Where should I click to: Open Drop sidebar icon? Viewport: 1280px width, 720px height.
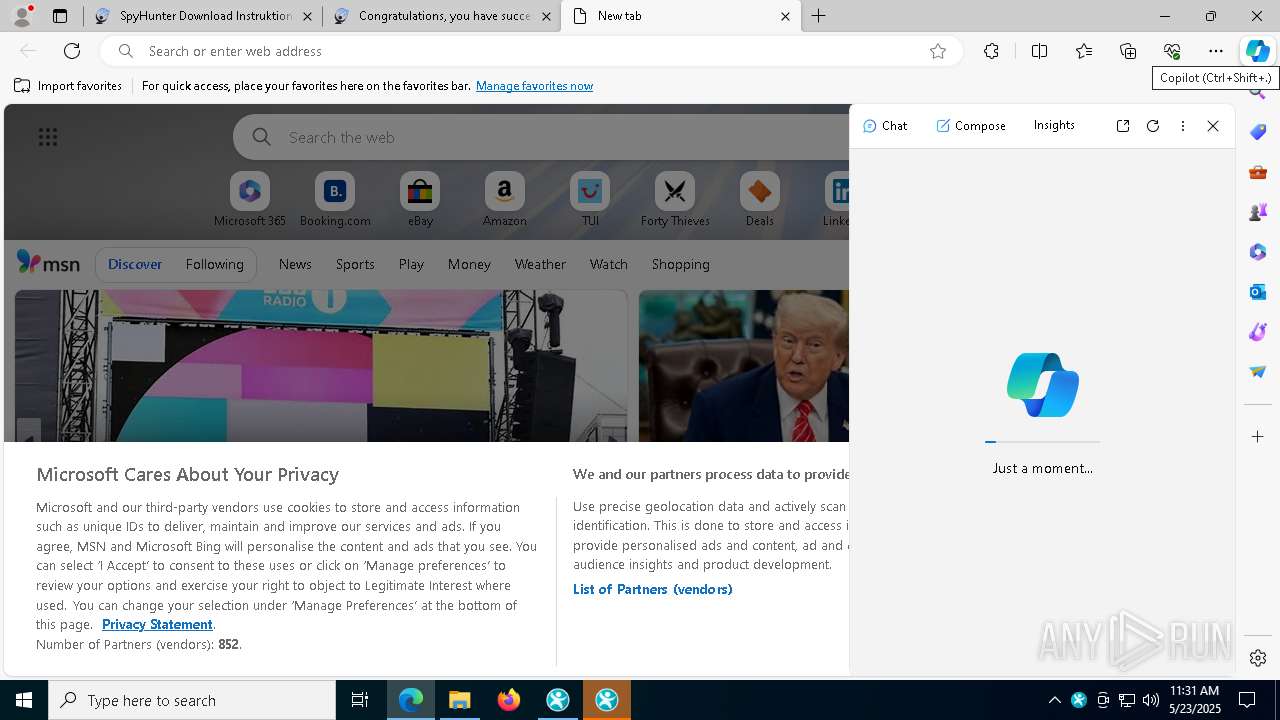[x=1258, y=372]
